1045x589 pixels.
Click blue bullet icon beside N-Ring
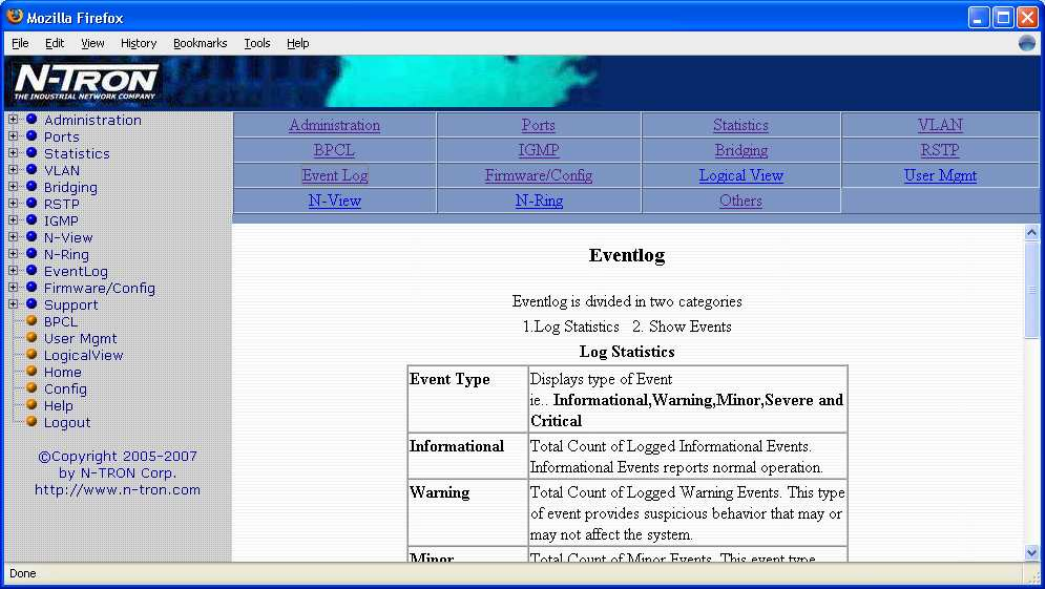click(x=31, y=254)
